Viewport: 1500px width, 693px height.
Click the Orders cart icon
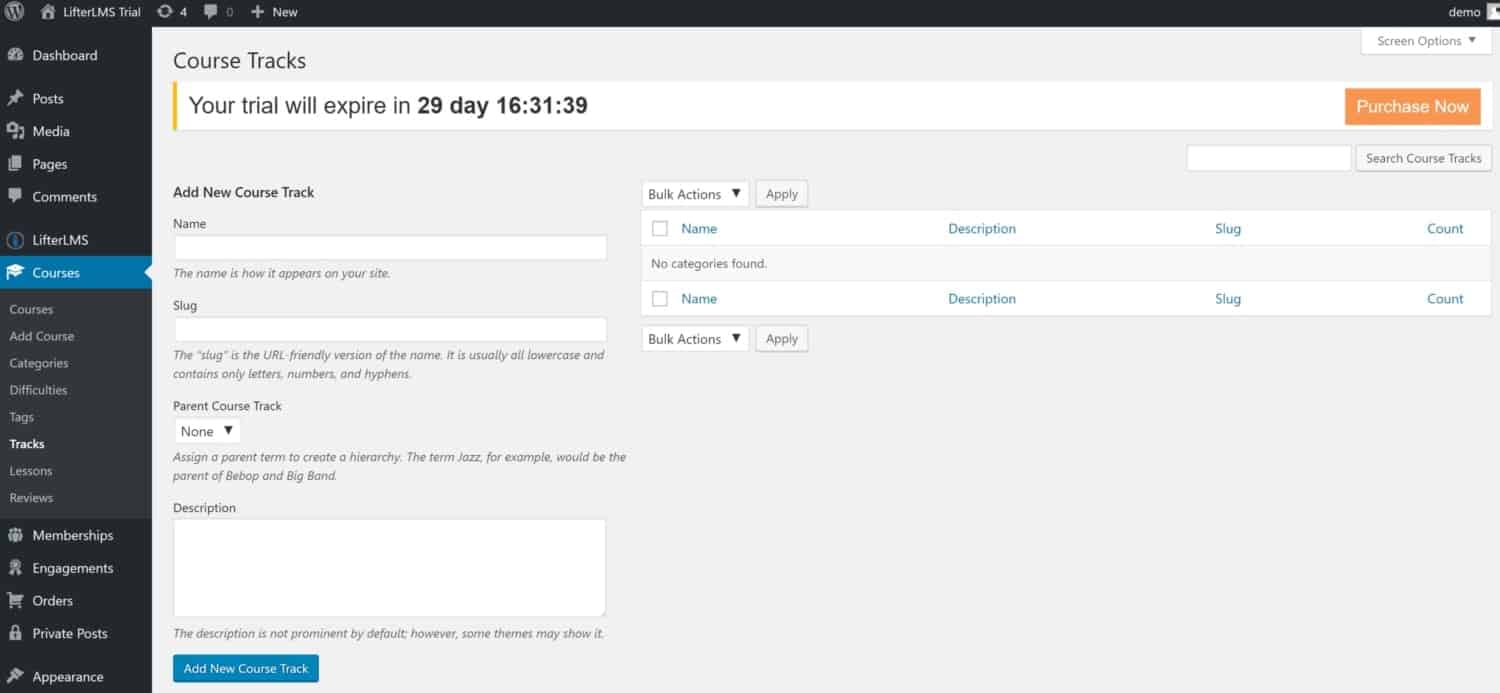15,600
